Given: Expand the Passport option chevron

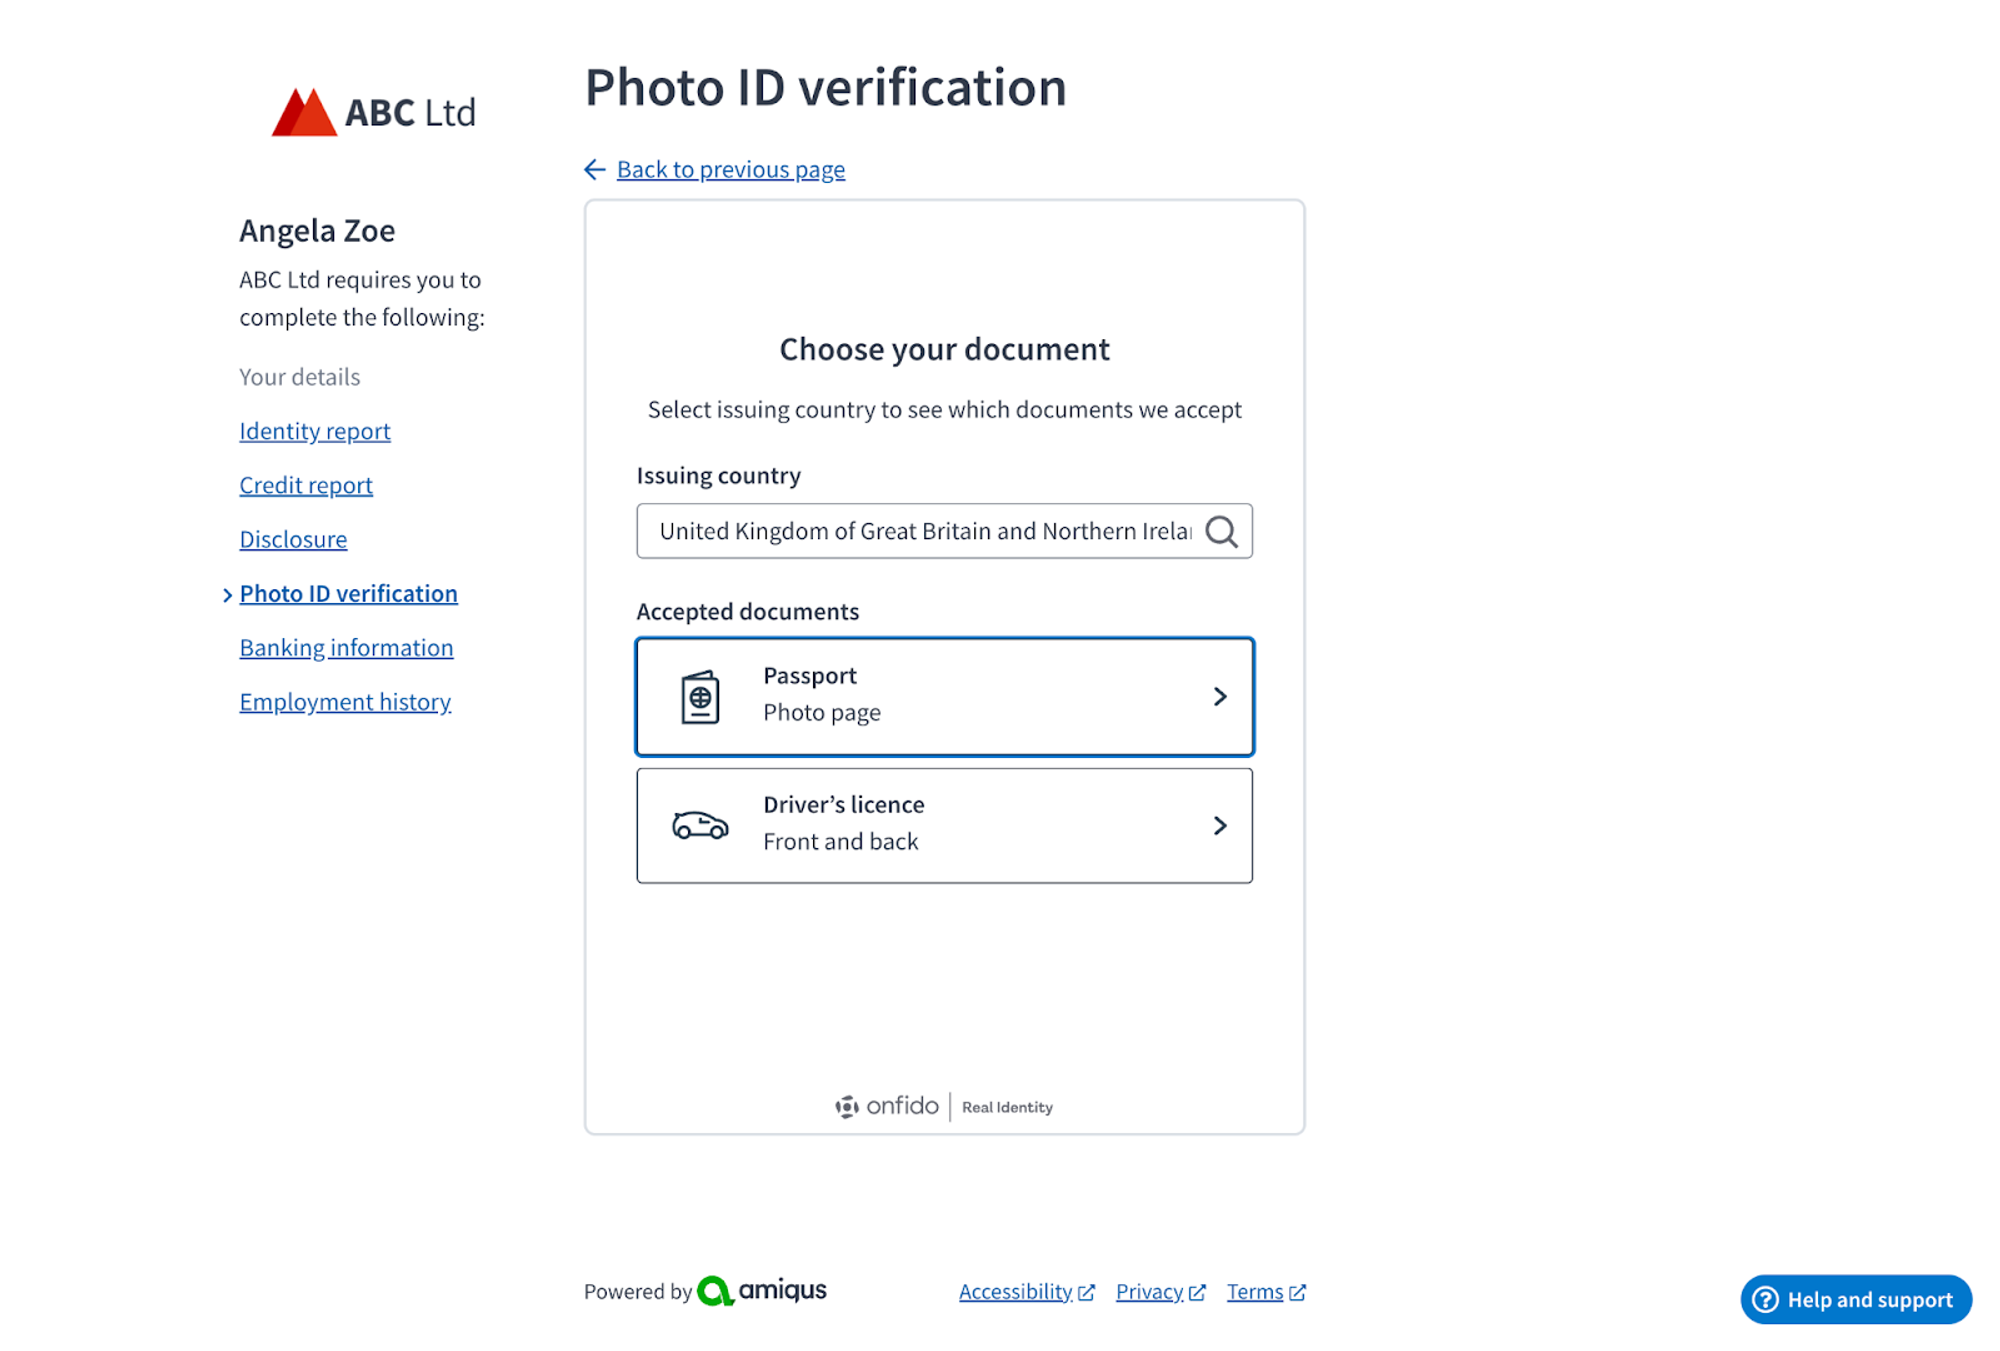Looking at the screenshot, I should (1220, 696).
